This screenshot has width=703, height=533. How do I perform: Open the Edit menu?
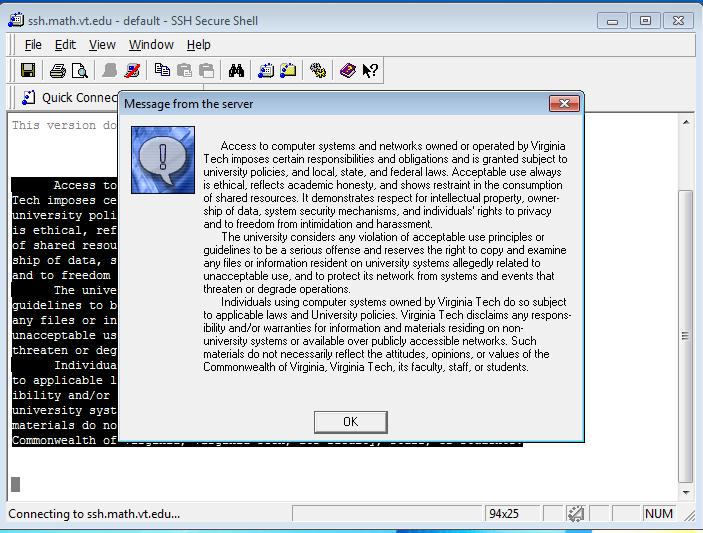[x=65, y=45]
